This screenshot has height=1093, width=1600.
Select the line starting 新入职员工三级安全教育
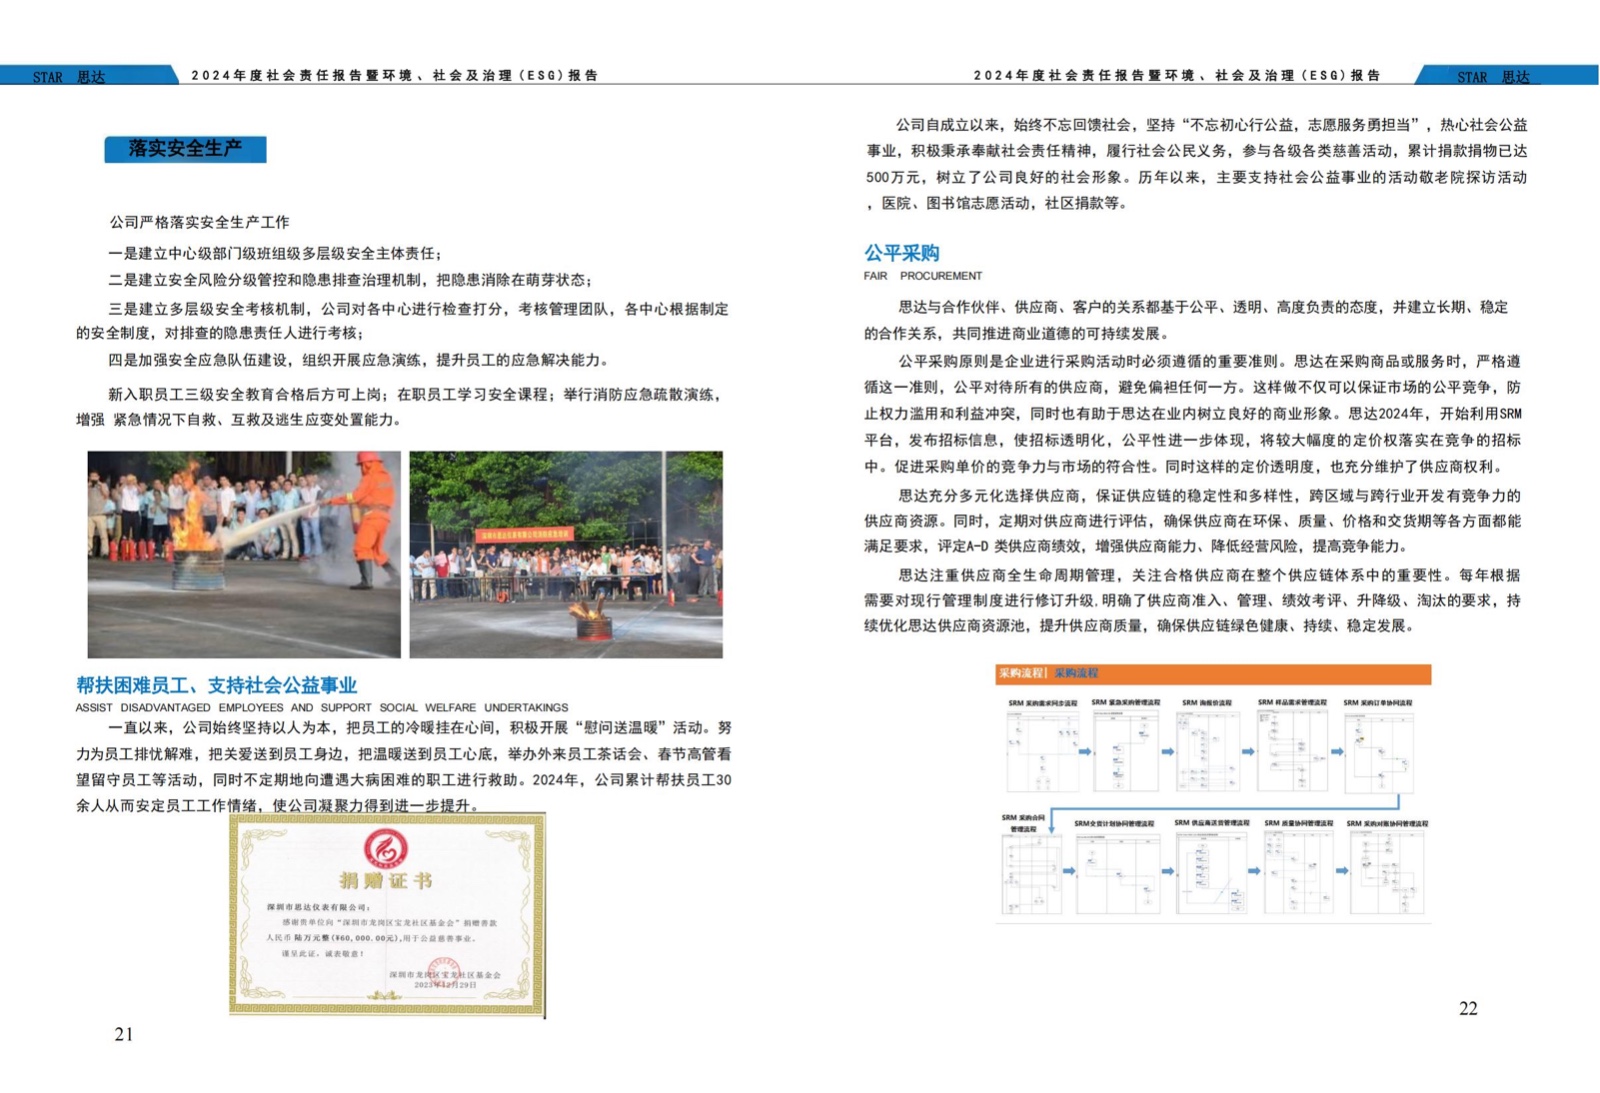pos(415,395)
